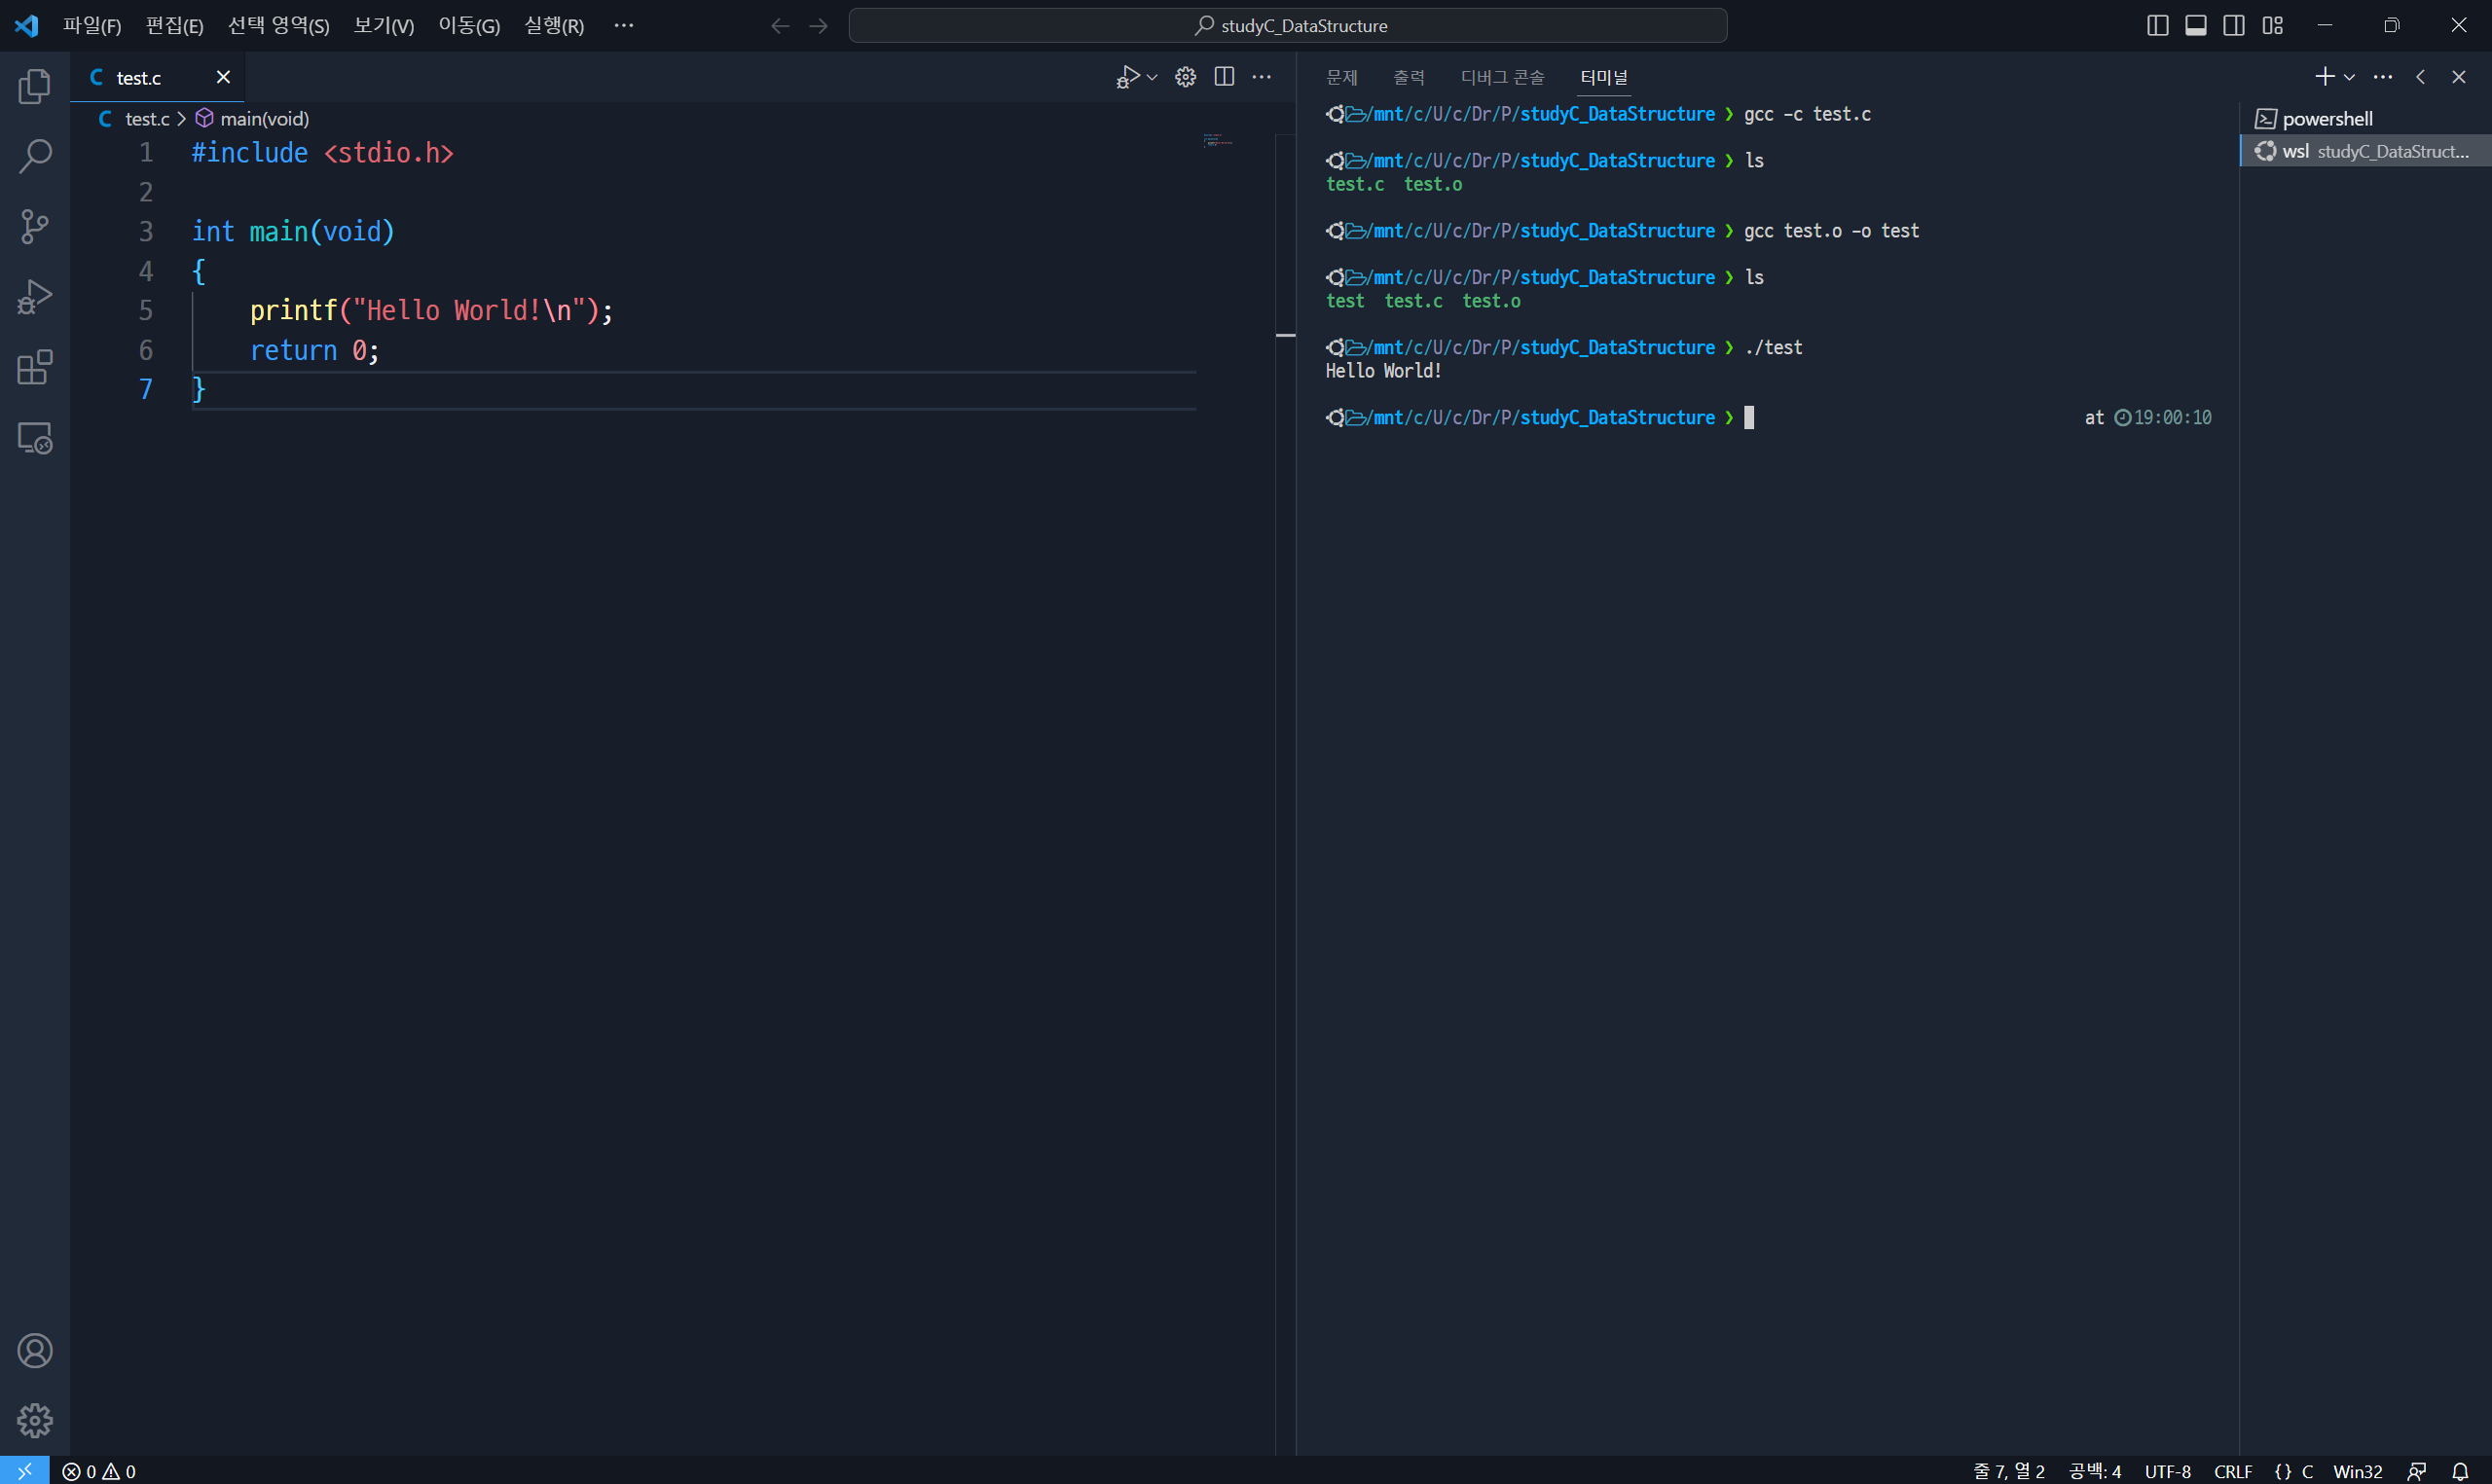Open the Explorer view in activity bar

click(34, 87)
